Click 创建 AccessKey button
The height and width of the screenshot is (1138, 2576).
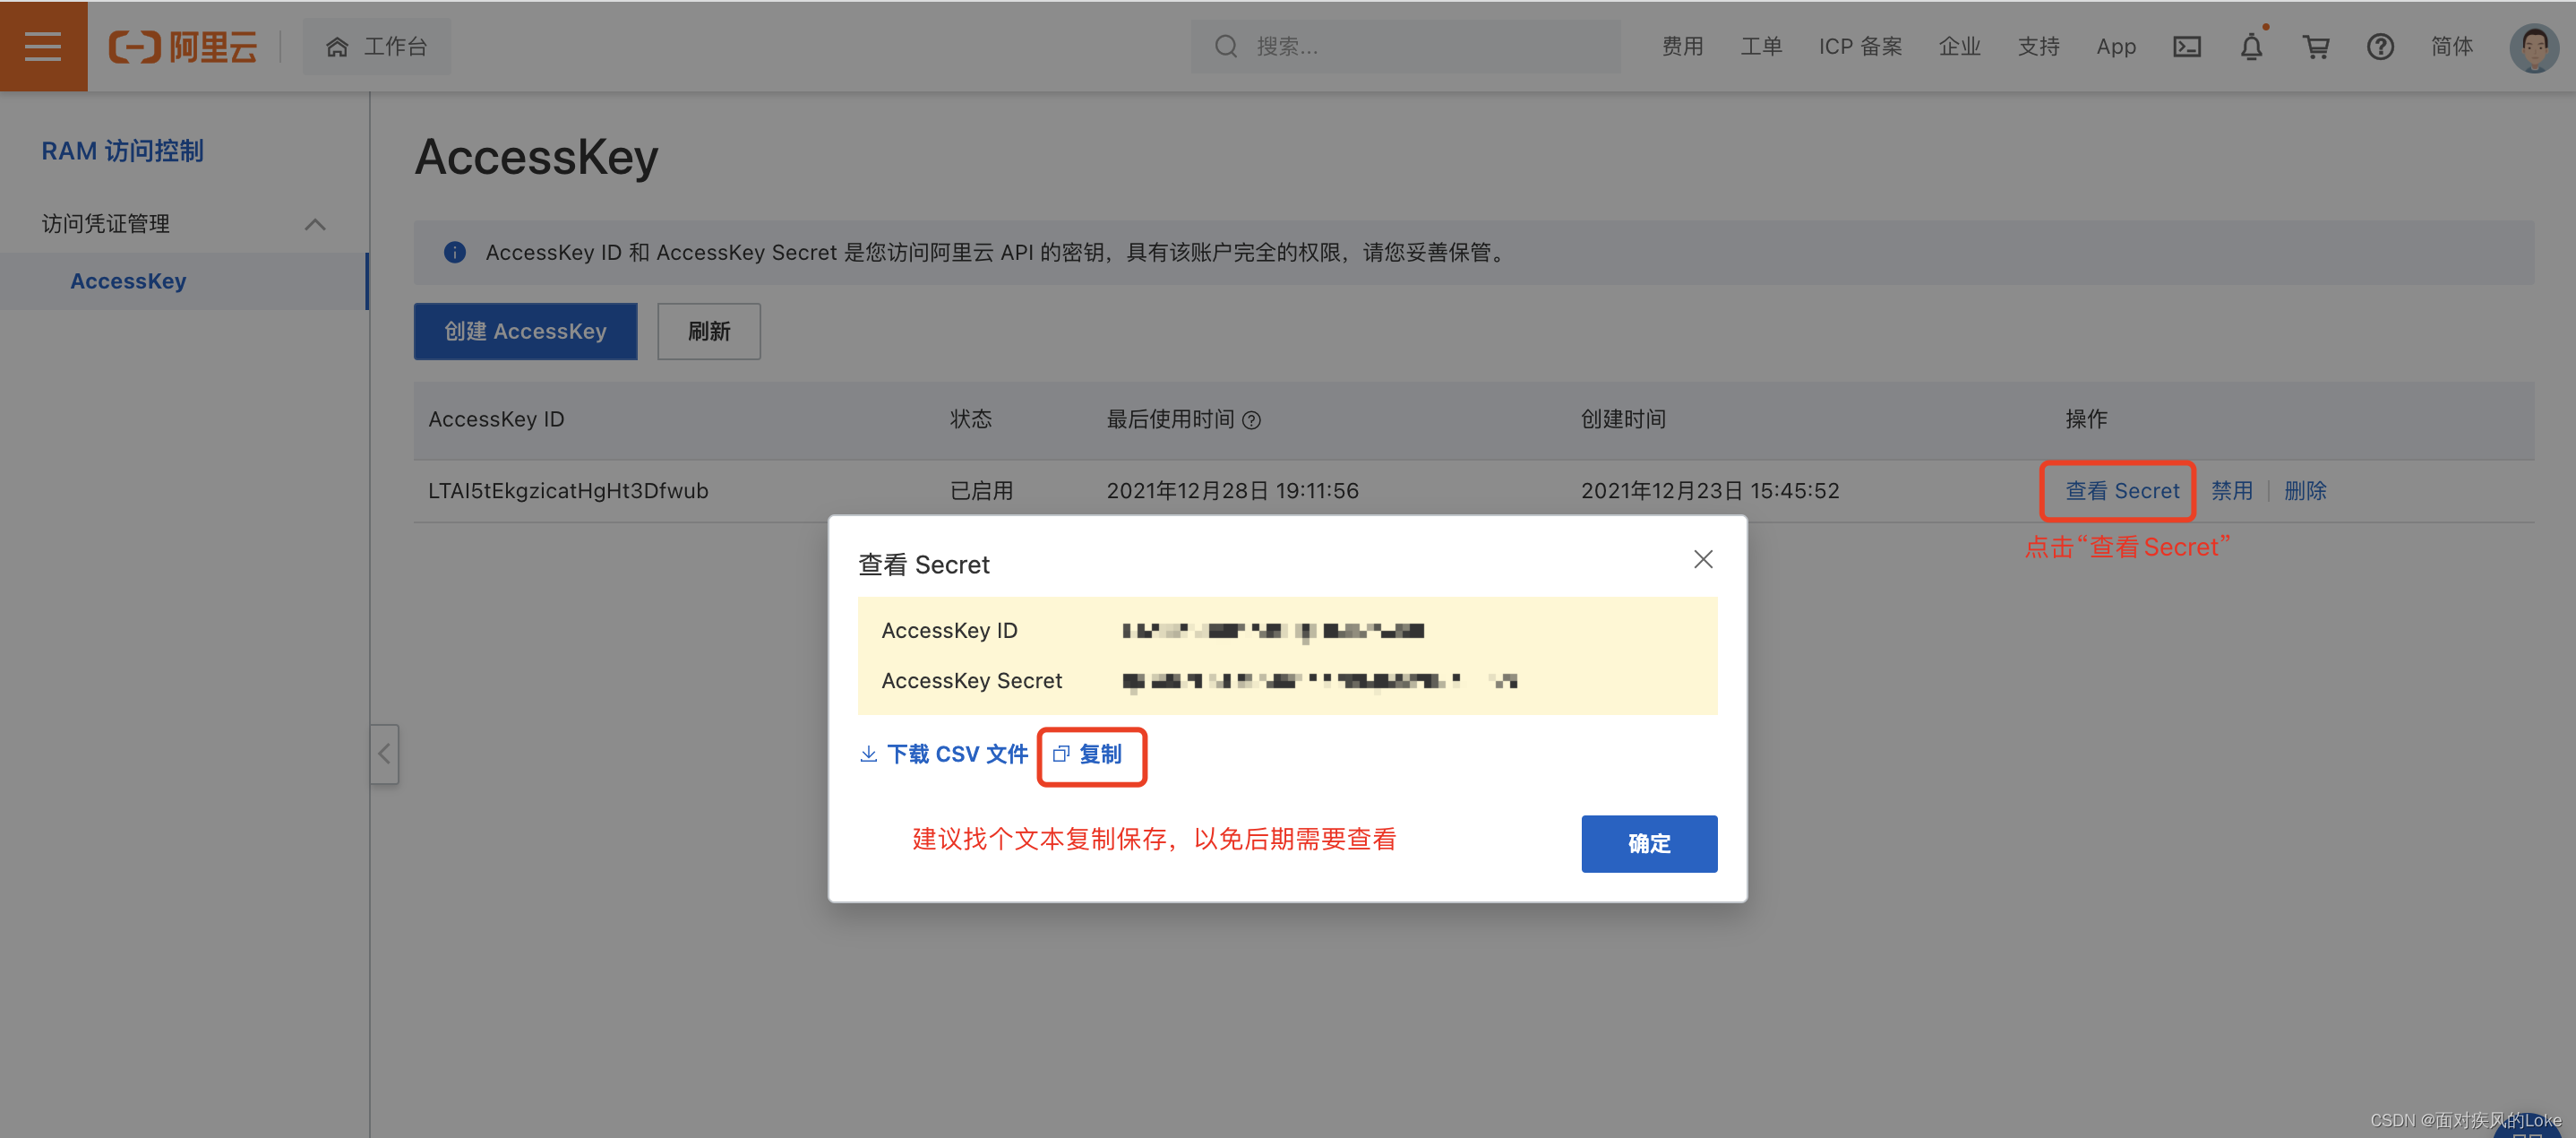click(525, 331)
